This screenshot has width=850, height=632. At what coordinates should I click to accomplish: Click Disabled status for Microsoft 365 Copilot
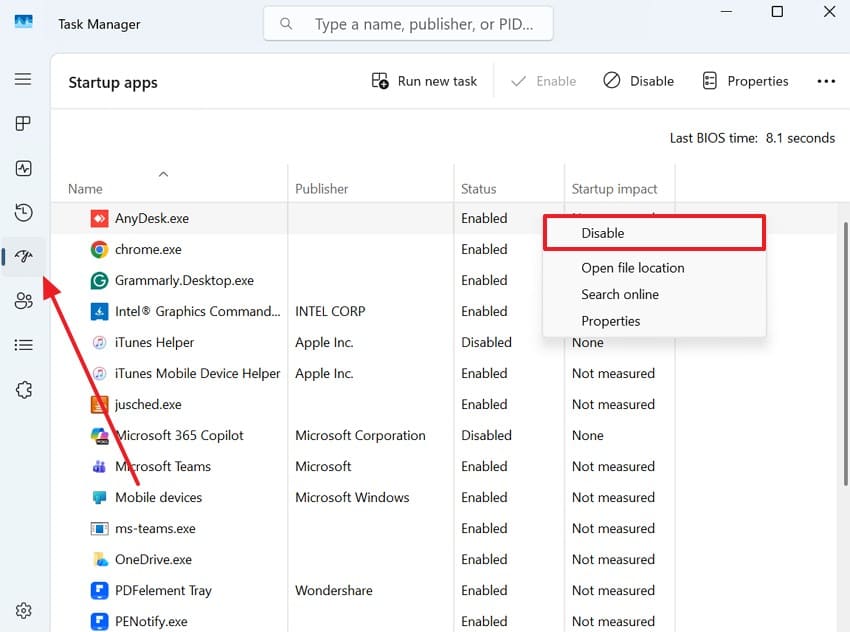[x=486, y=435]
